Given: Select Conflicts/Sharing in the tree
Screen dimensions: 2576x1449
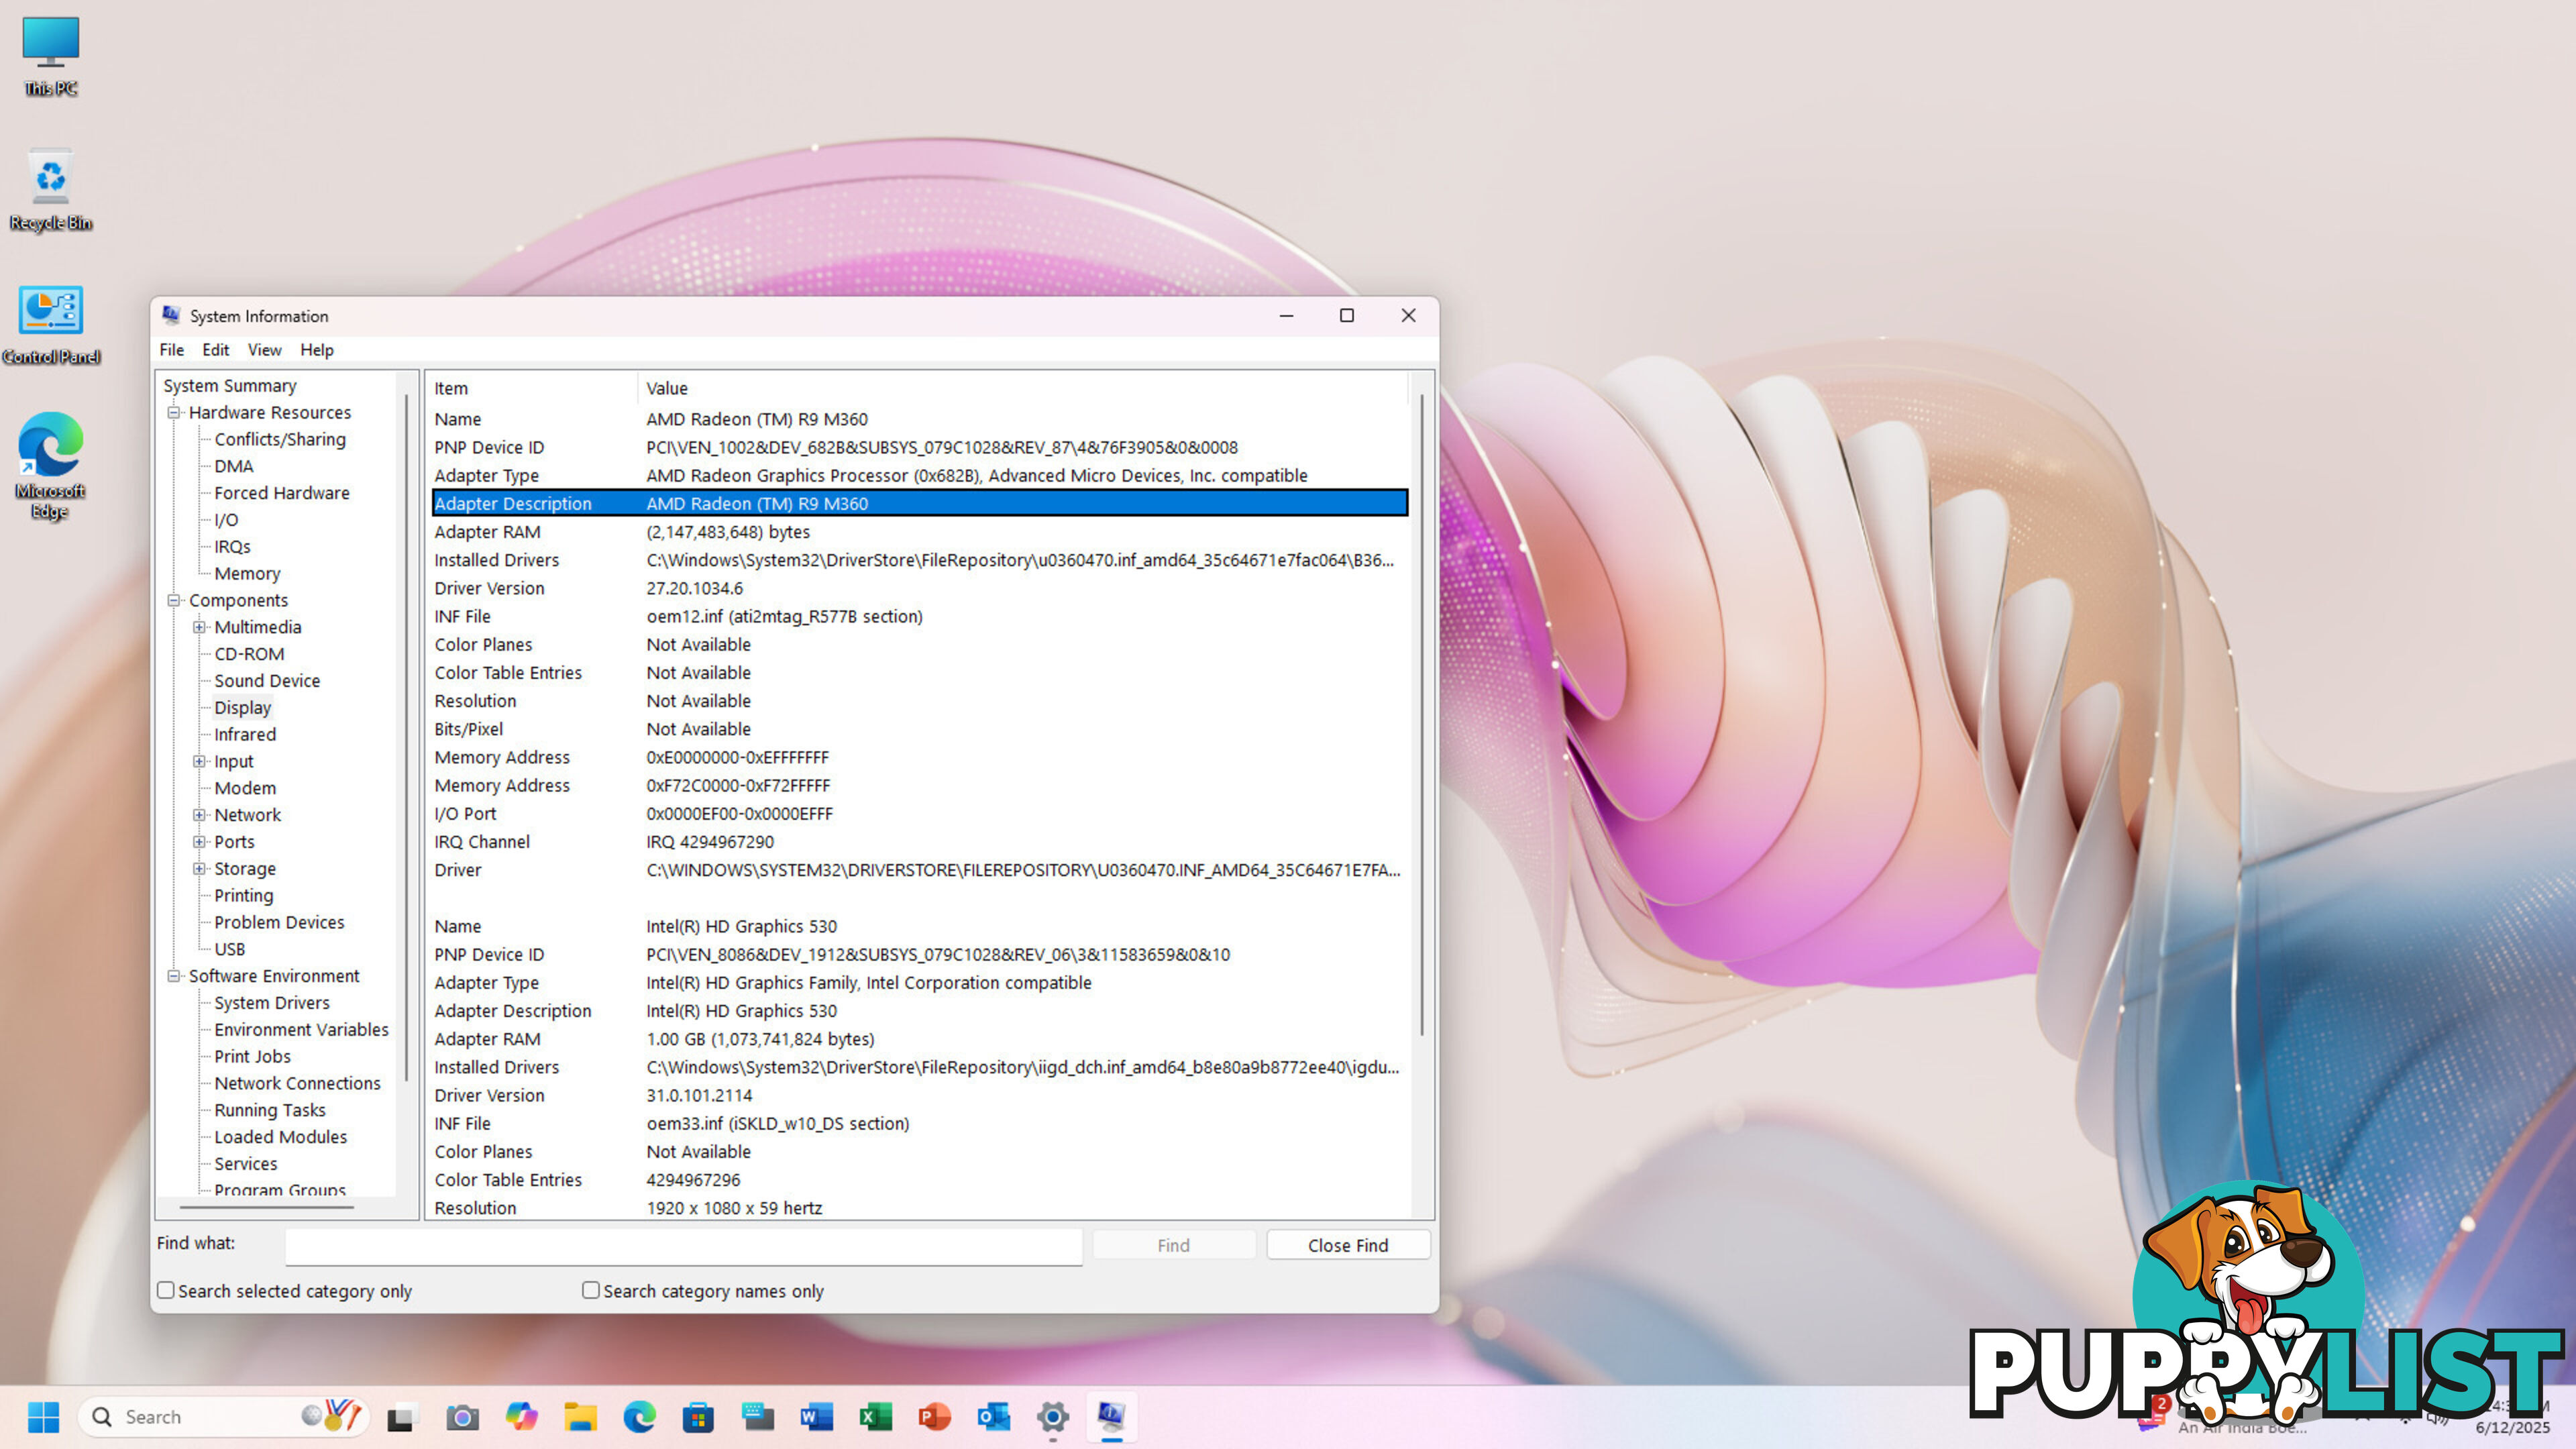Looking at the screenshot, I should [x=280, y=439].
